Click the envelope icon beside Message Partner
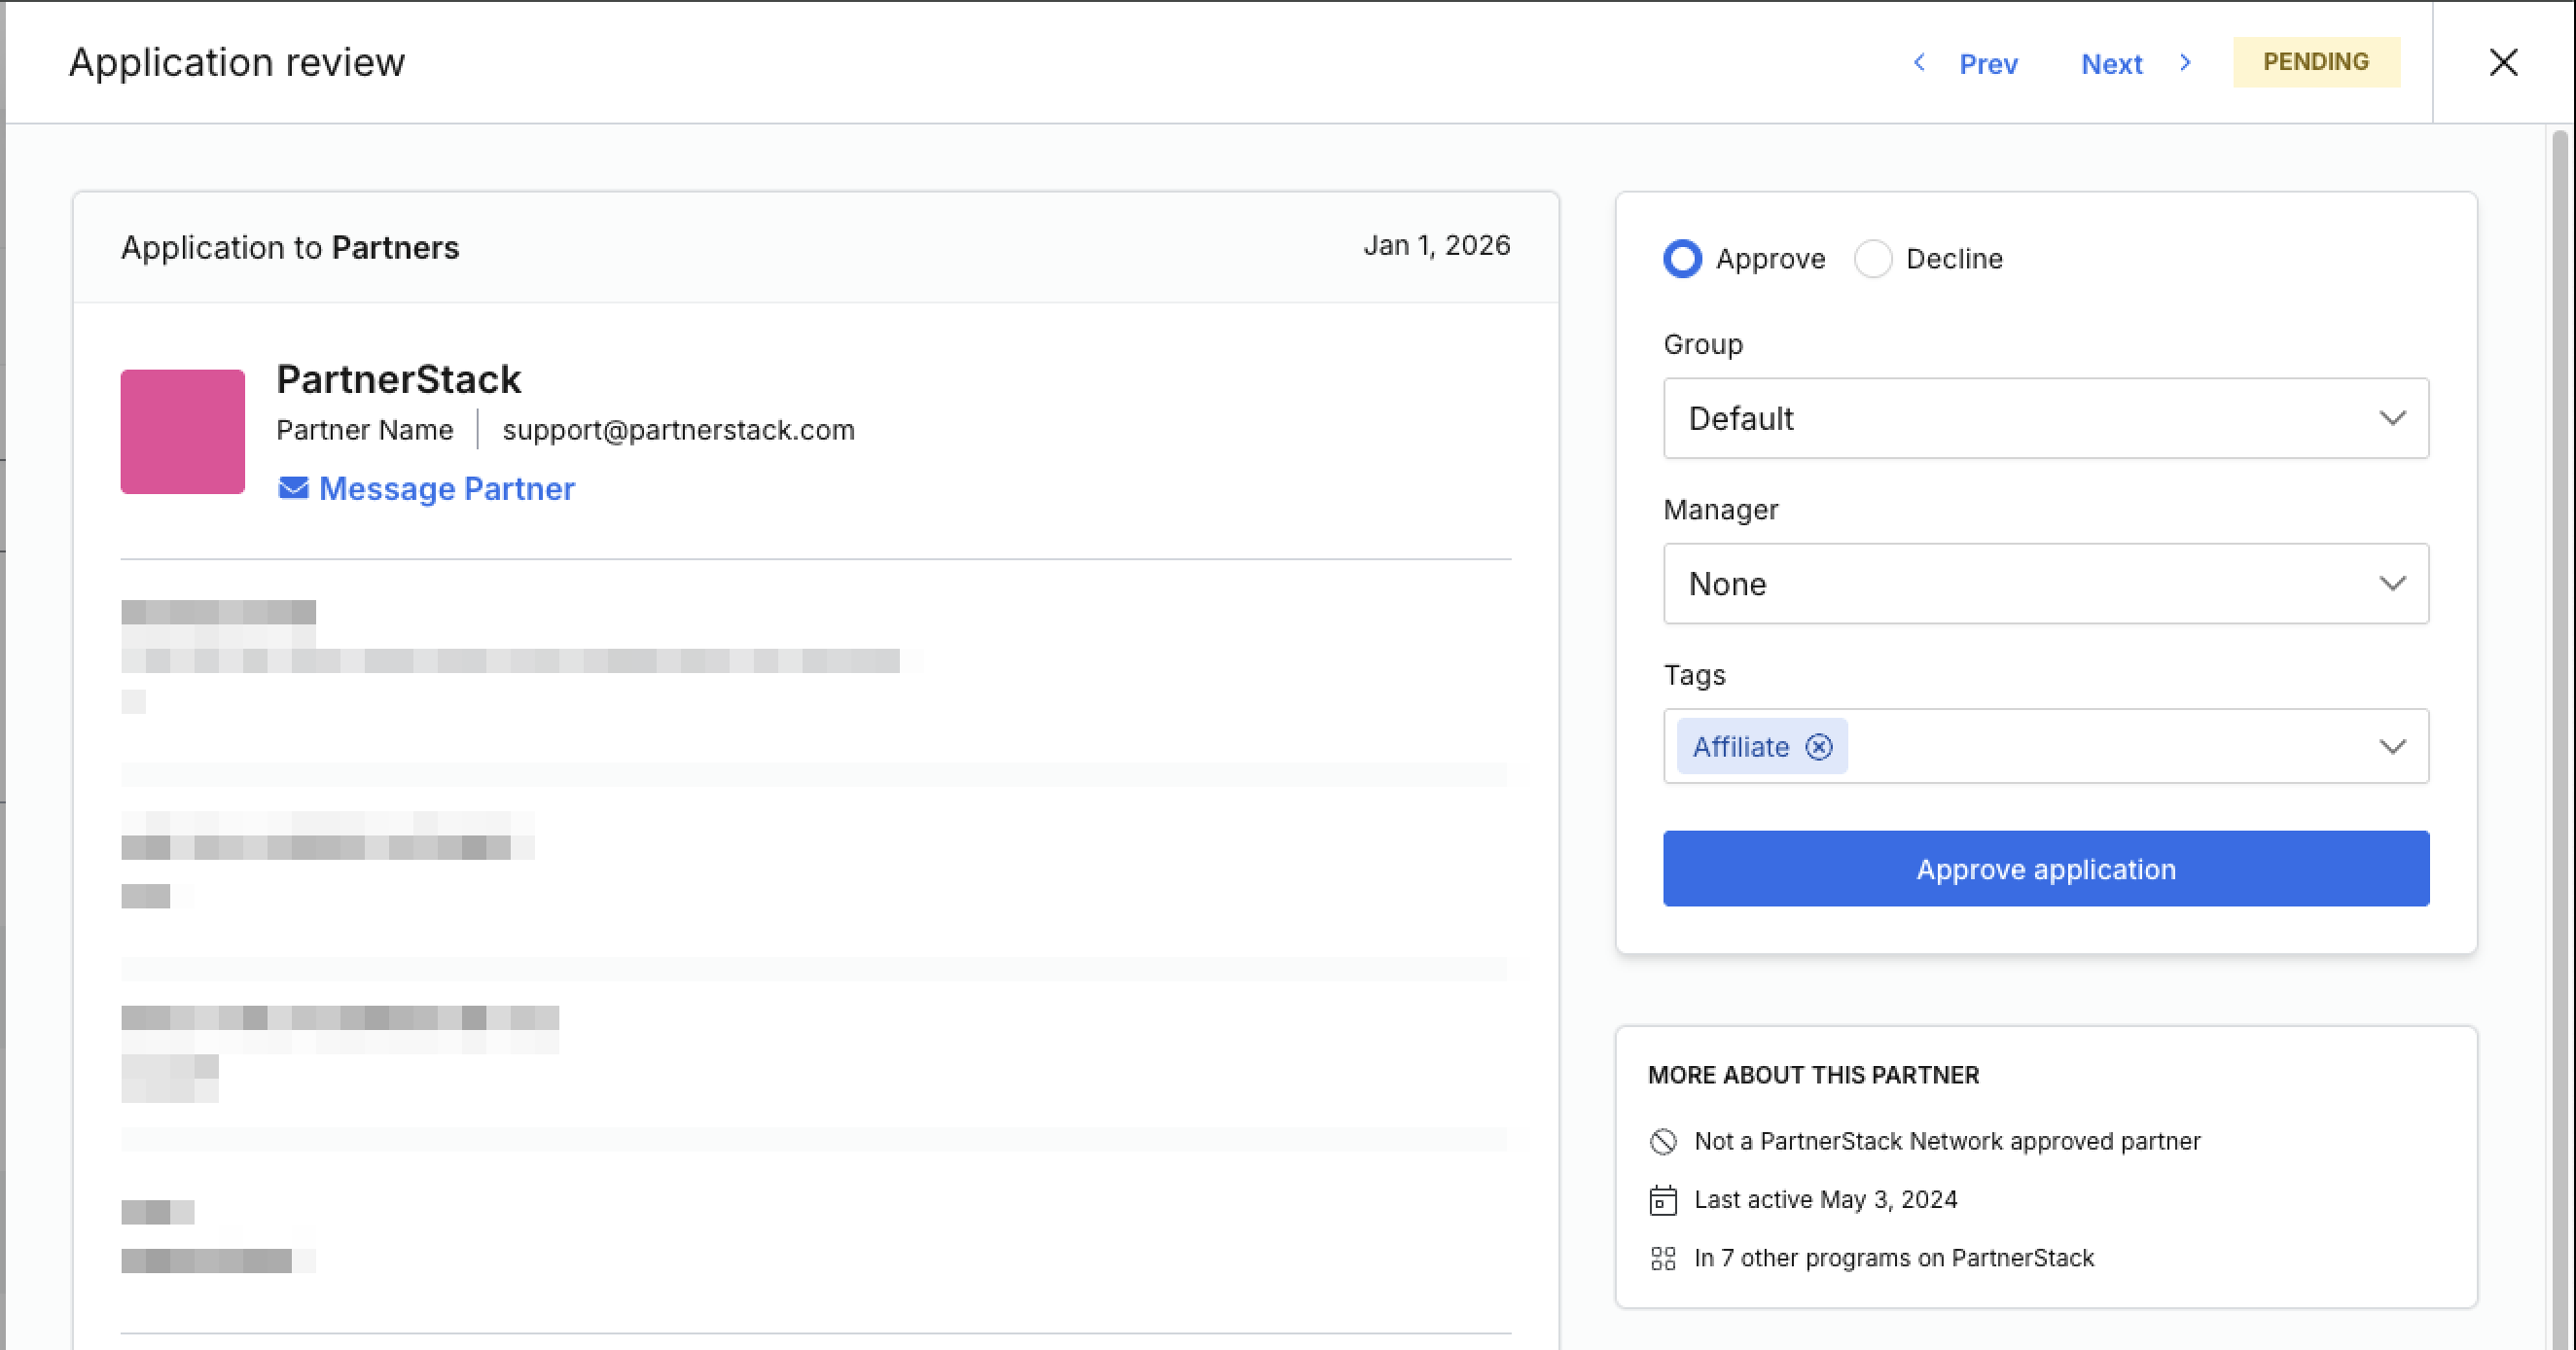This screenshot has width=2576, height=1350. (293, 488)
